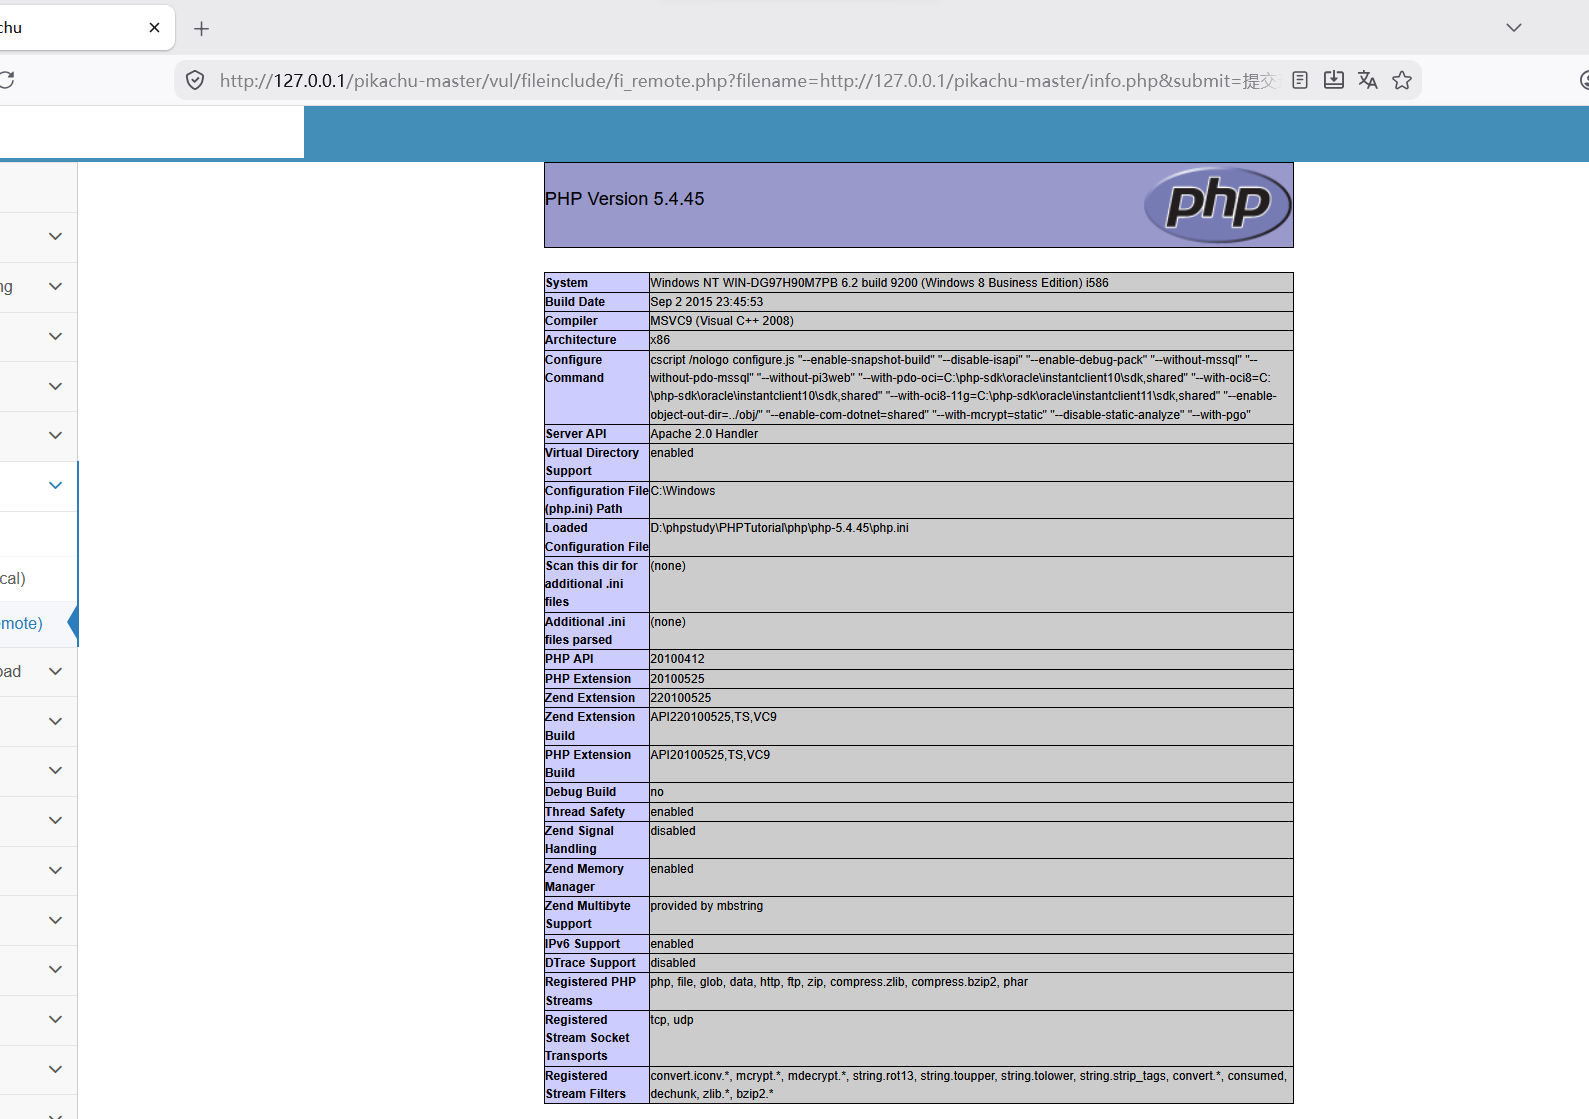Click the "Zend Signal Handling" label
Image resolution: width=1589 pixels, height=1119 pixels.
pos(580,840)
